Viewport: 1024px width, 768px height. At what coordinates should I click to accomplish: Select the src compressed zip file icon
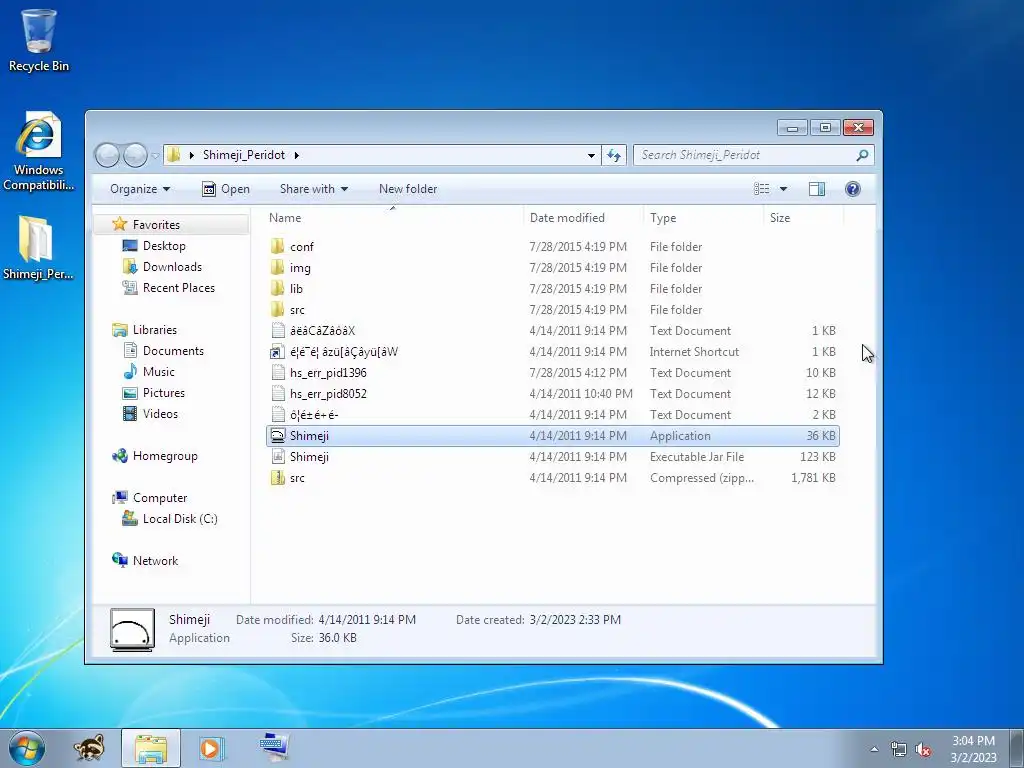278,477
